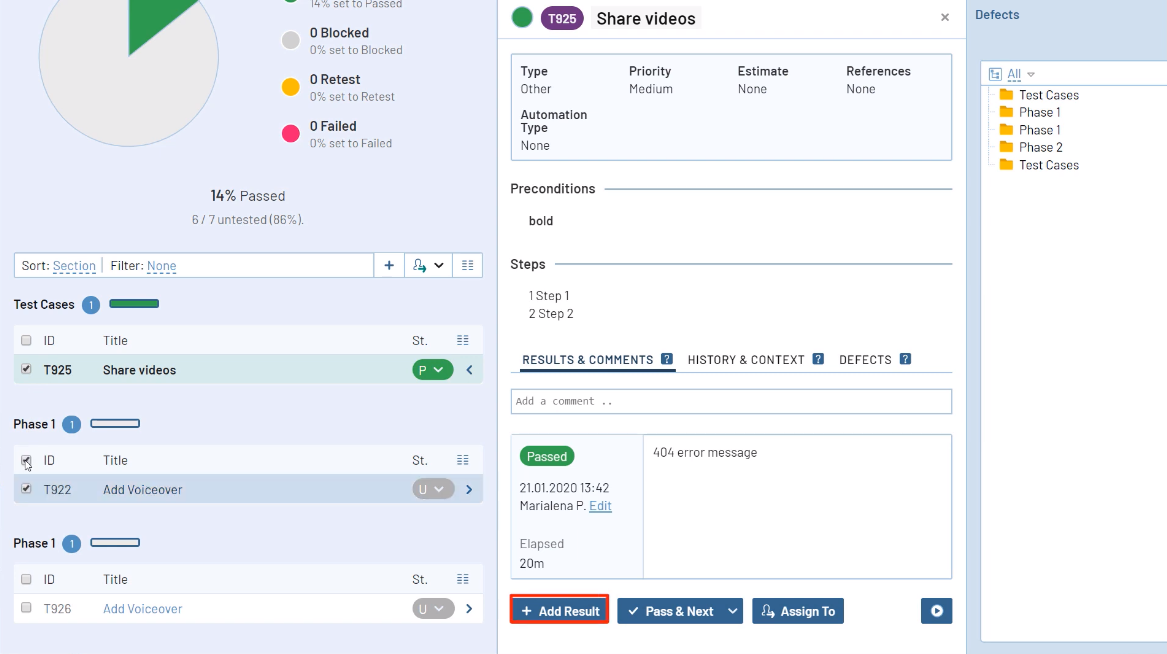Screen dimensions: 1167x654
Task: Toggle the checkbox for test T922
Action: (x=26, y=489)
